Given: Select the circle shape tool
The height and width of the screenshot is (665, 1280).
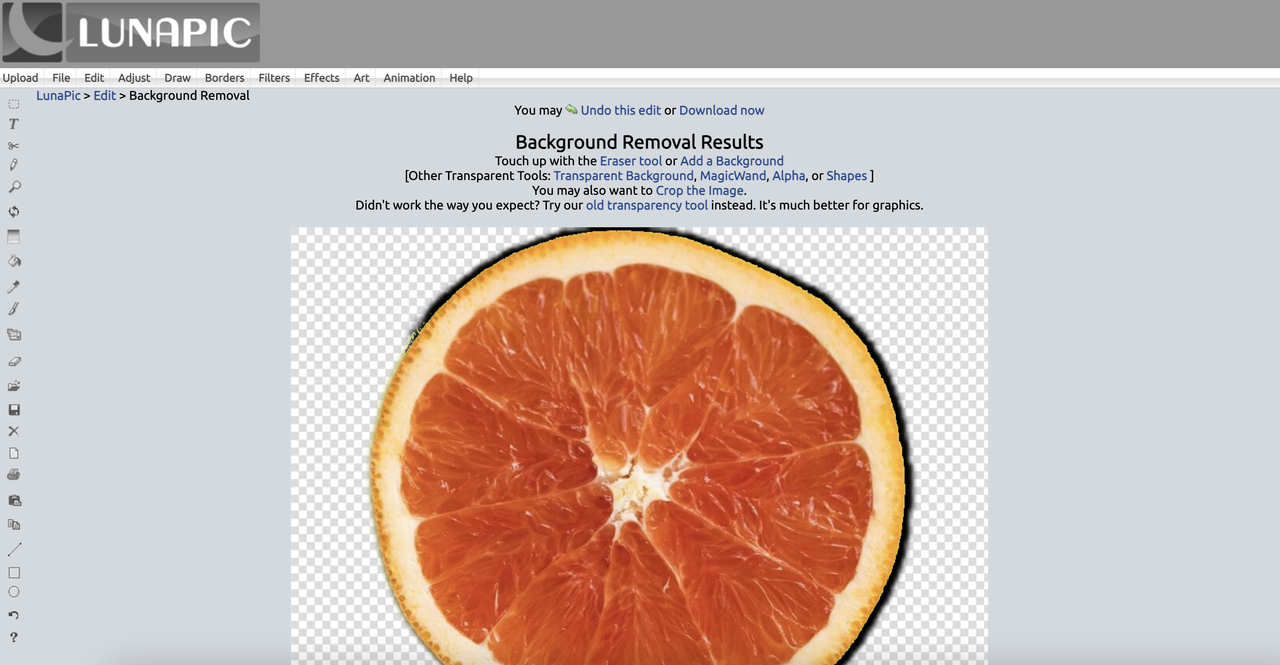Looking at the screenshot, I should (x=14, y=592).
